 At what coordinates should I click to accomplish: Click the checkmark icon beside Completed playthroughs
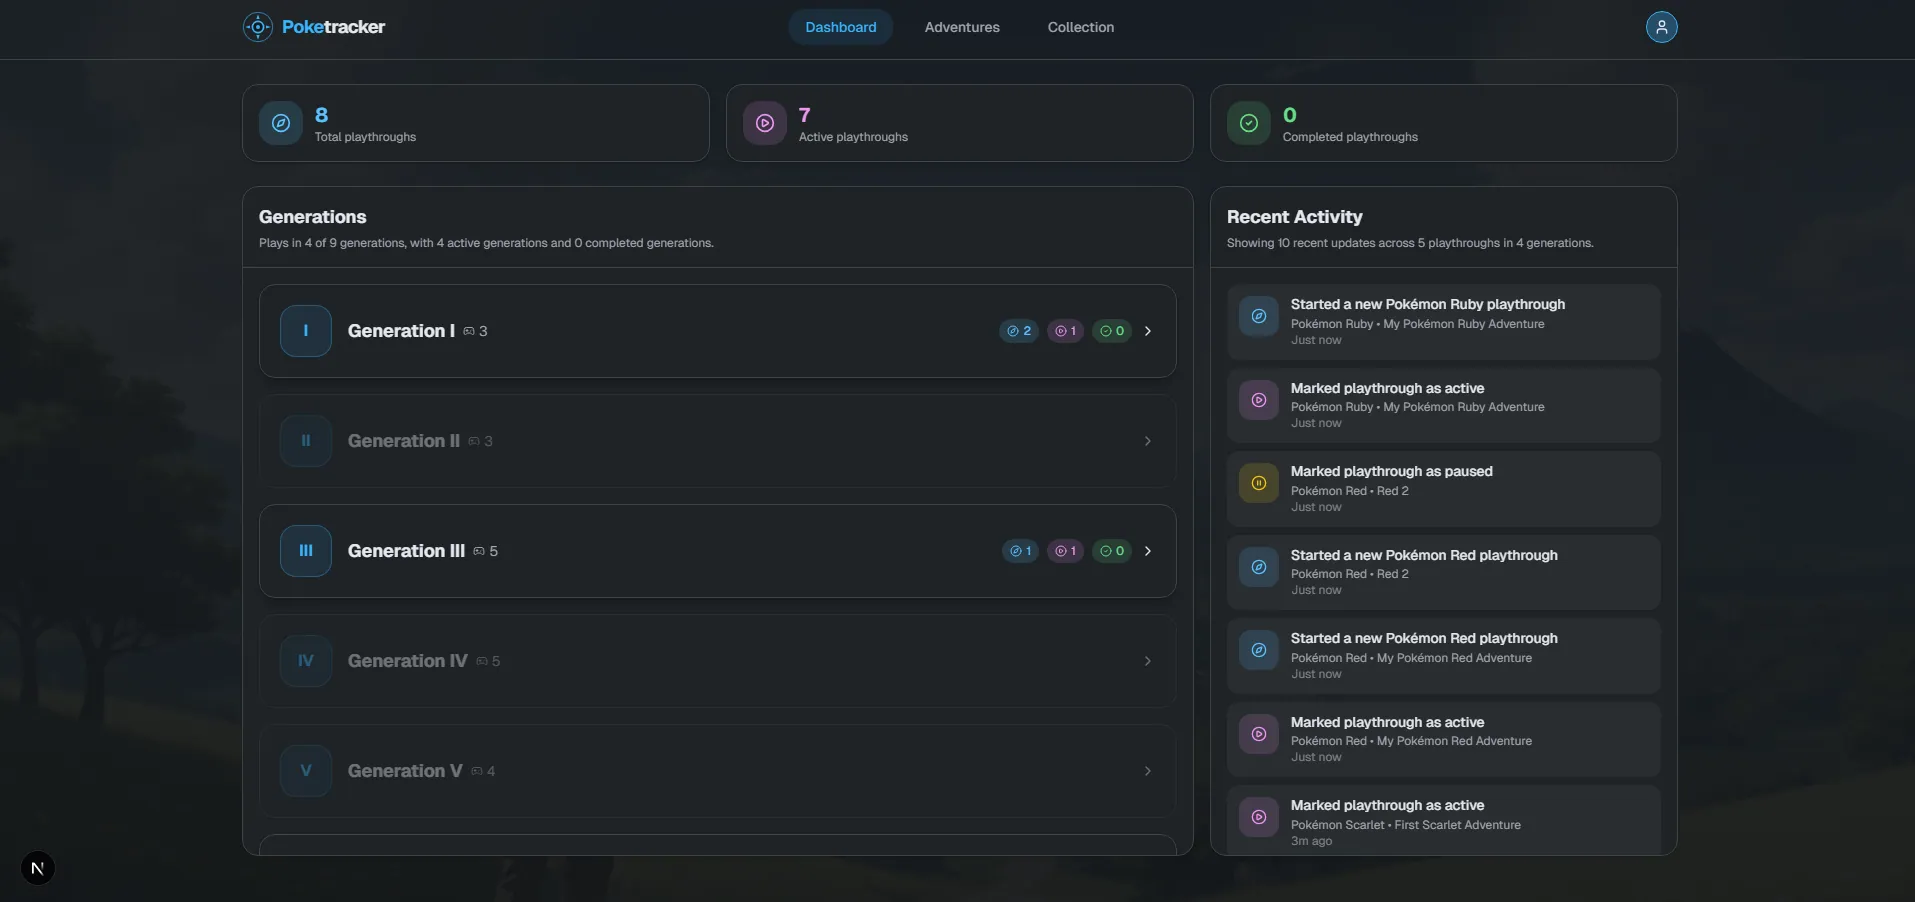click(x=1249, y=123)
